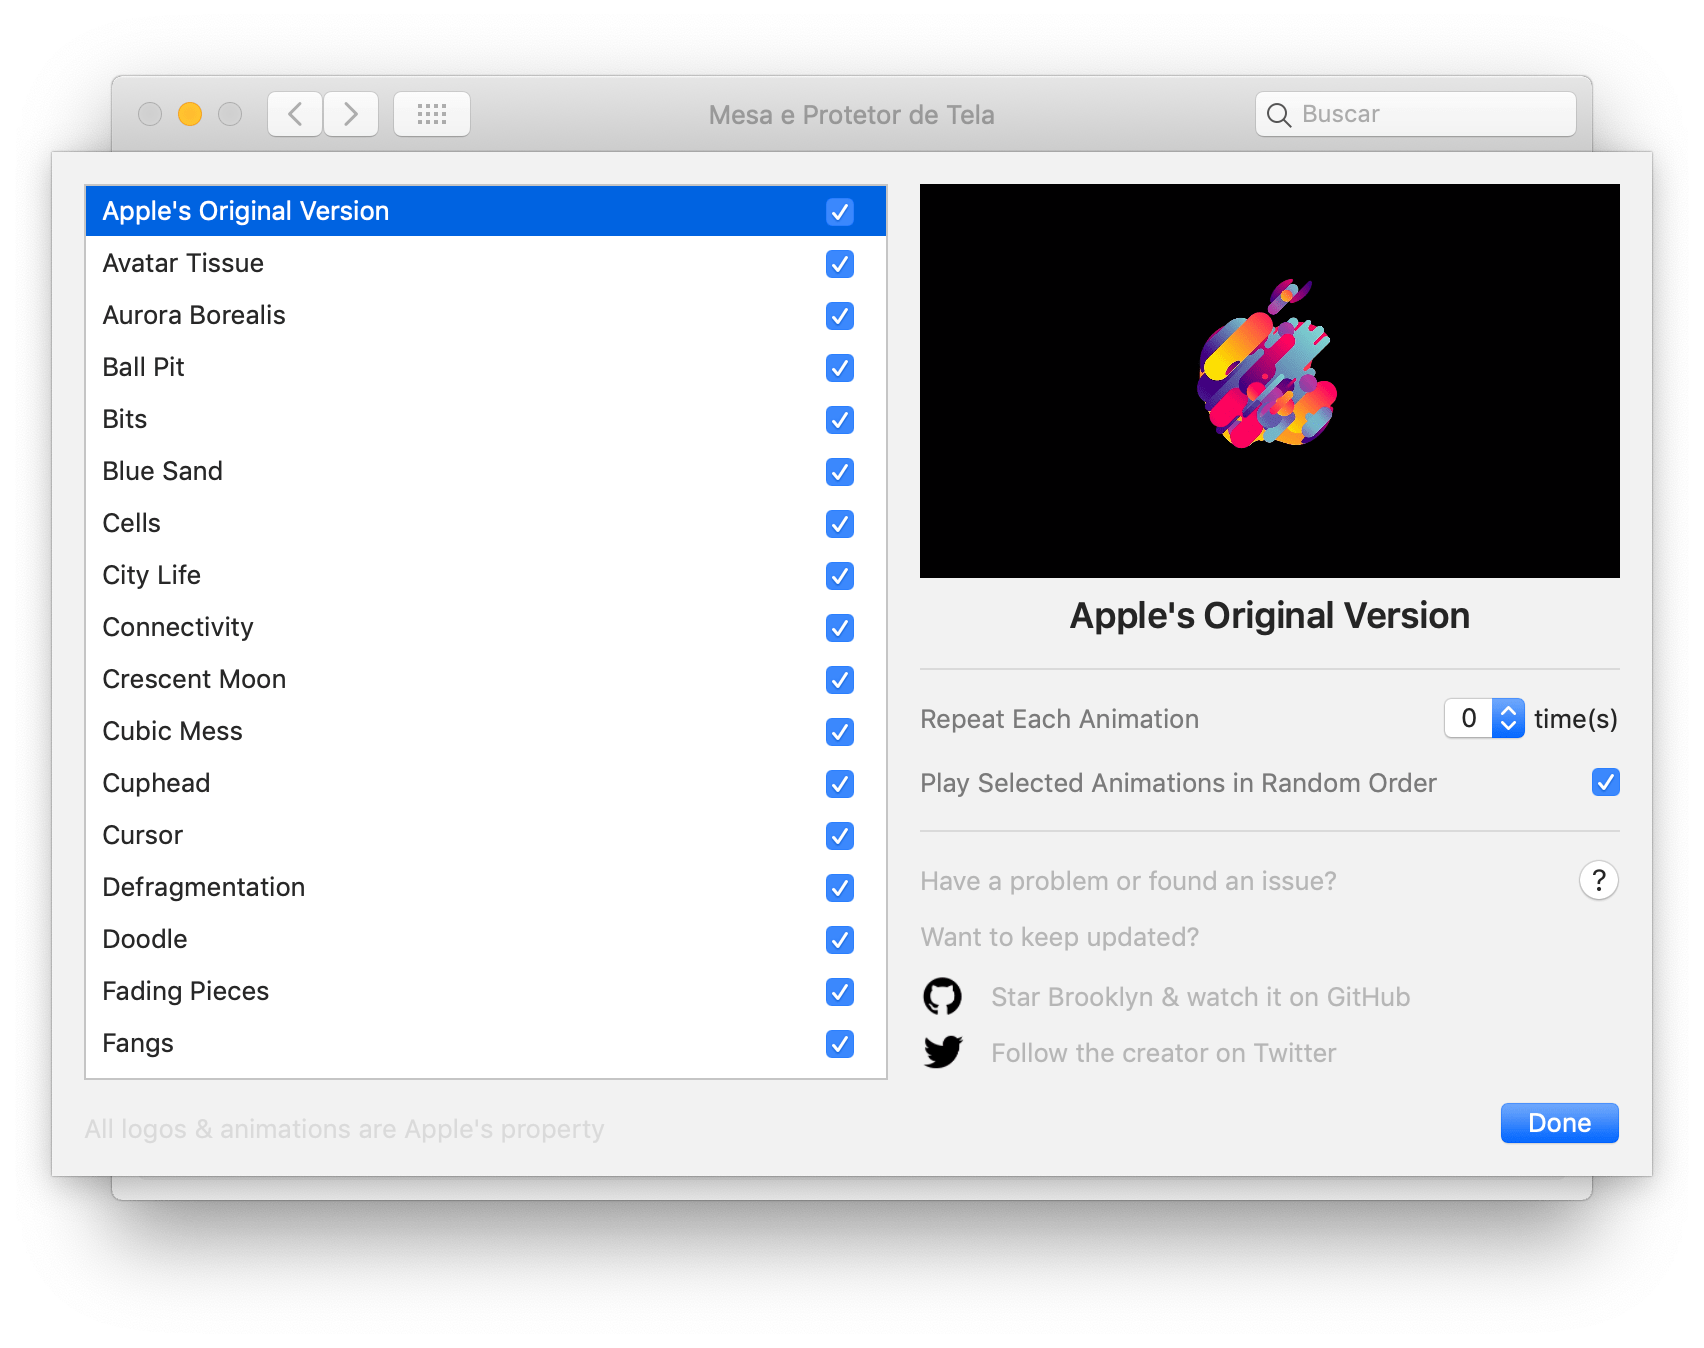Image resolution: width=1704 pixels, height=1348 pixels.
Task: Toggle the Crescent Moon checkbox
Action: click(840, 680)
